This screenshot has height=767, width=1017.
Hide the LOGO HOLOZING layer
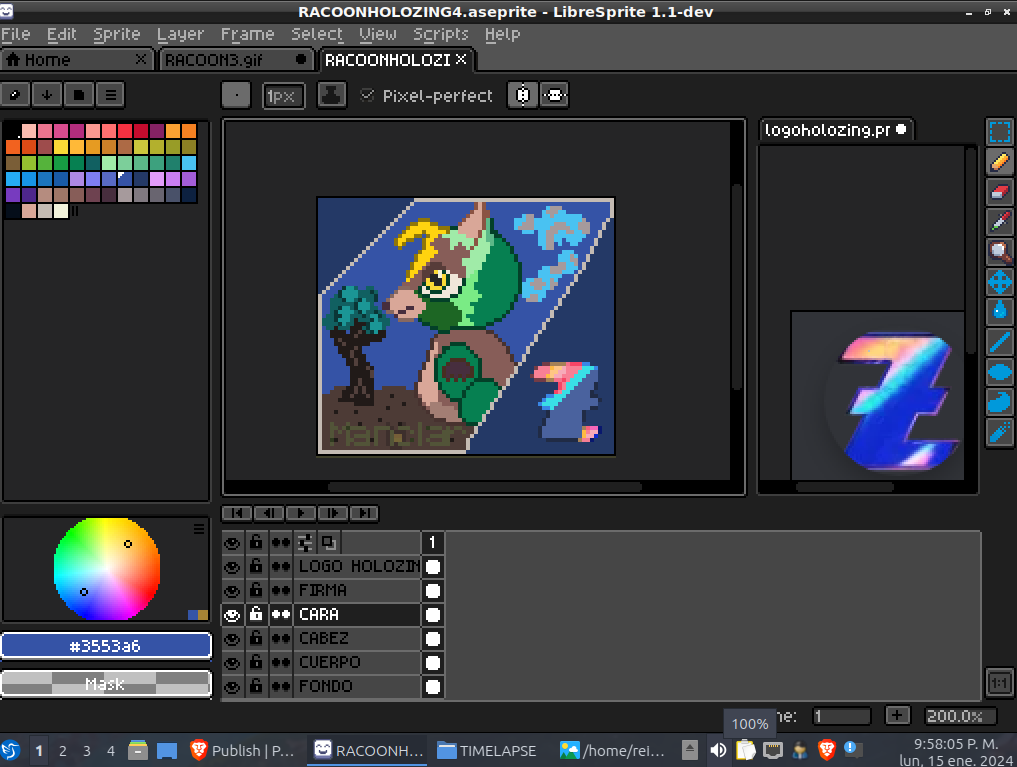(x=232, y=567)
